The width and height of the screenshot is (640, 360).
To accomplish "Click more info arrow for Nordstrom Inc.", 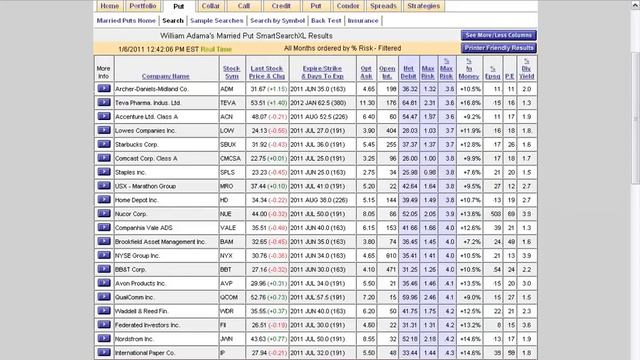I will coord(104,338).
